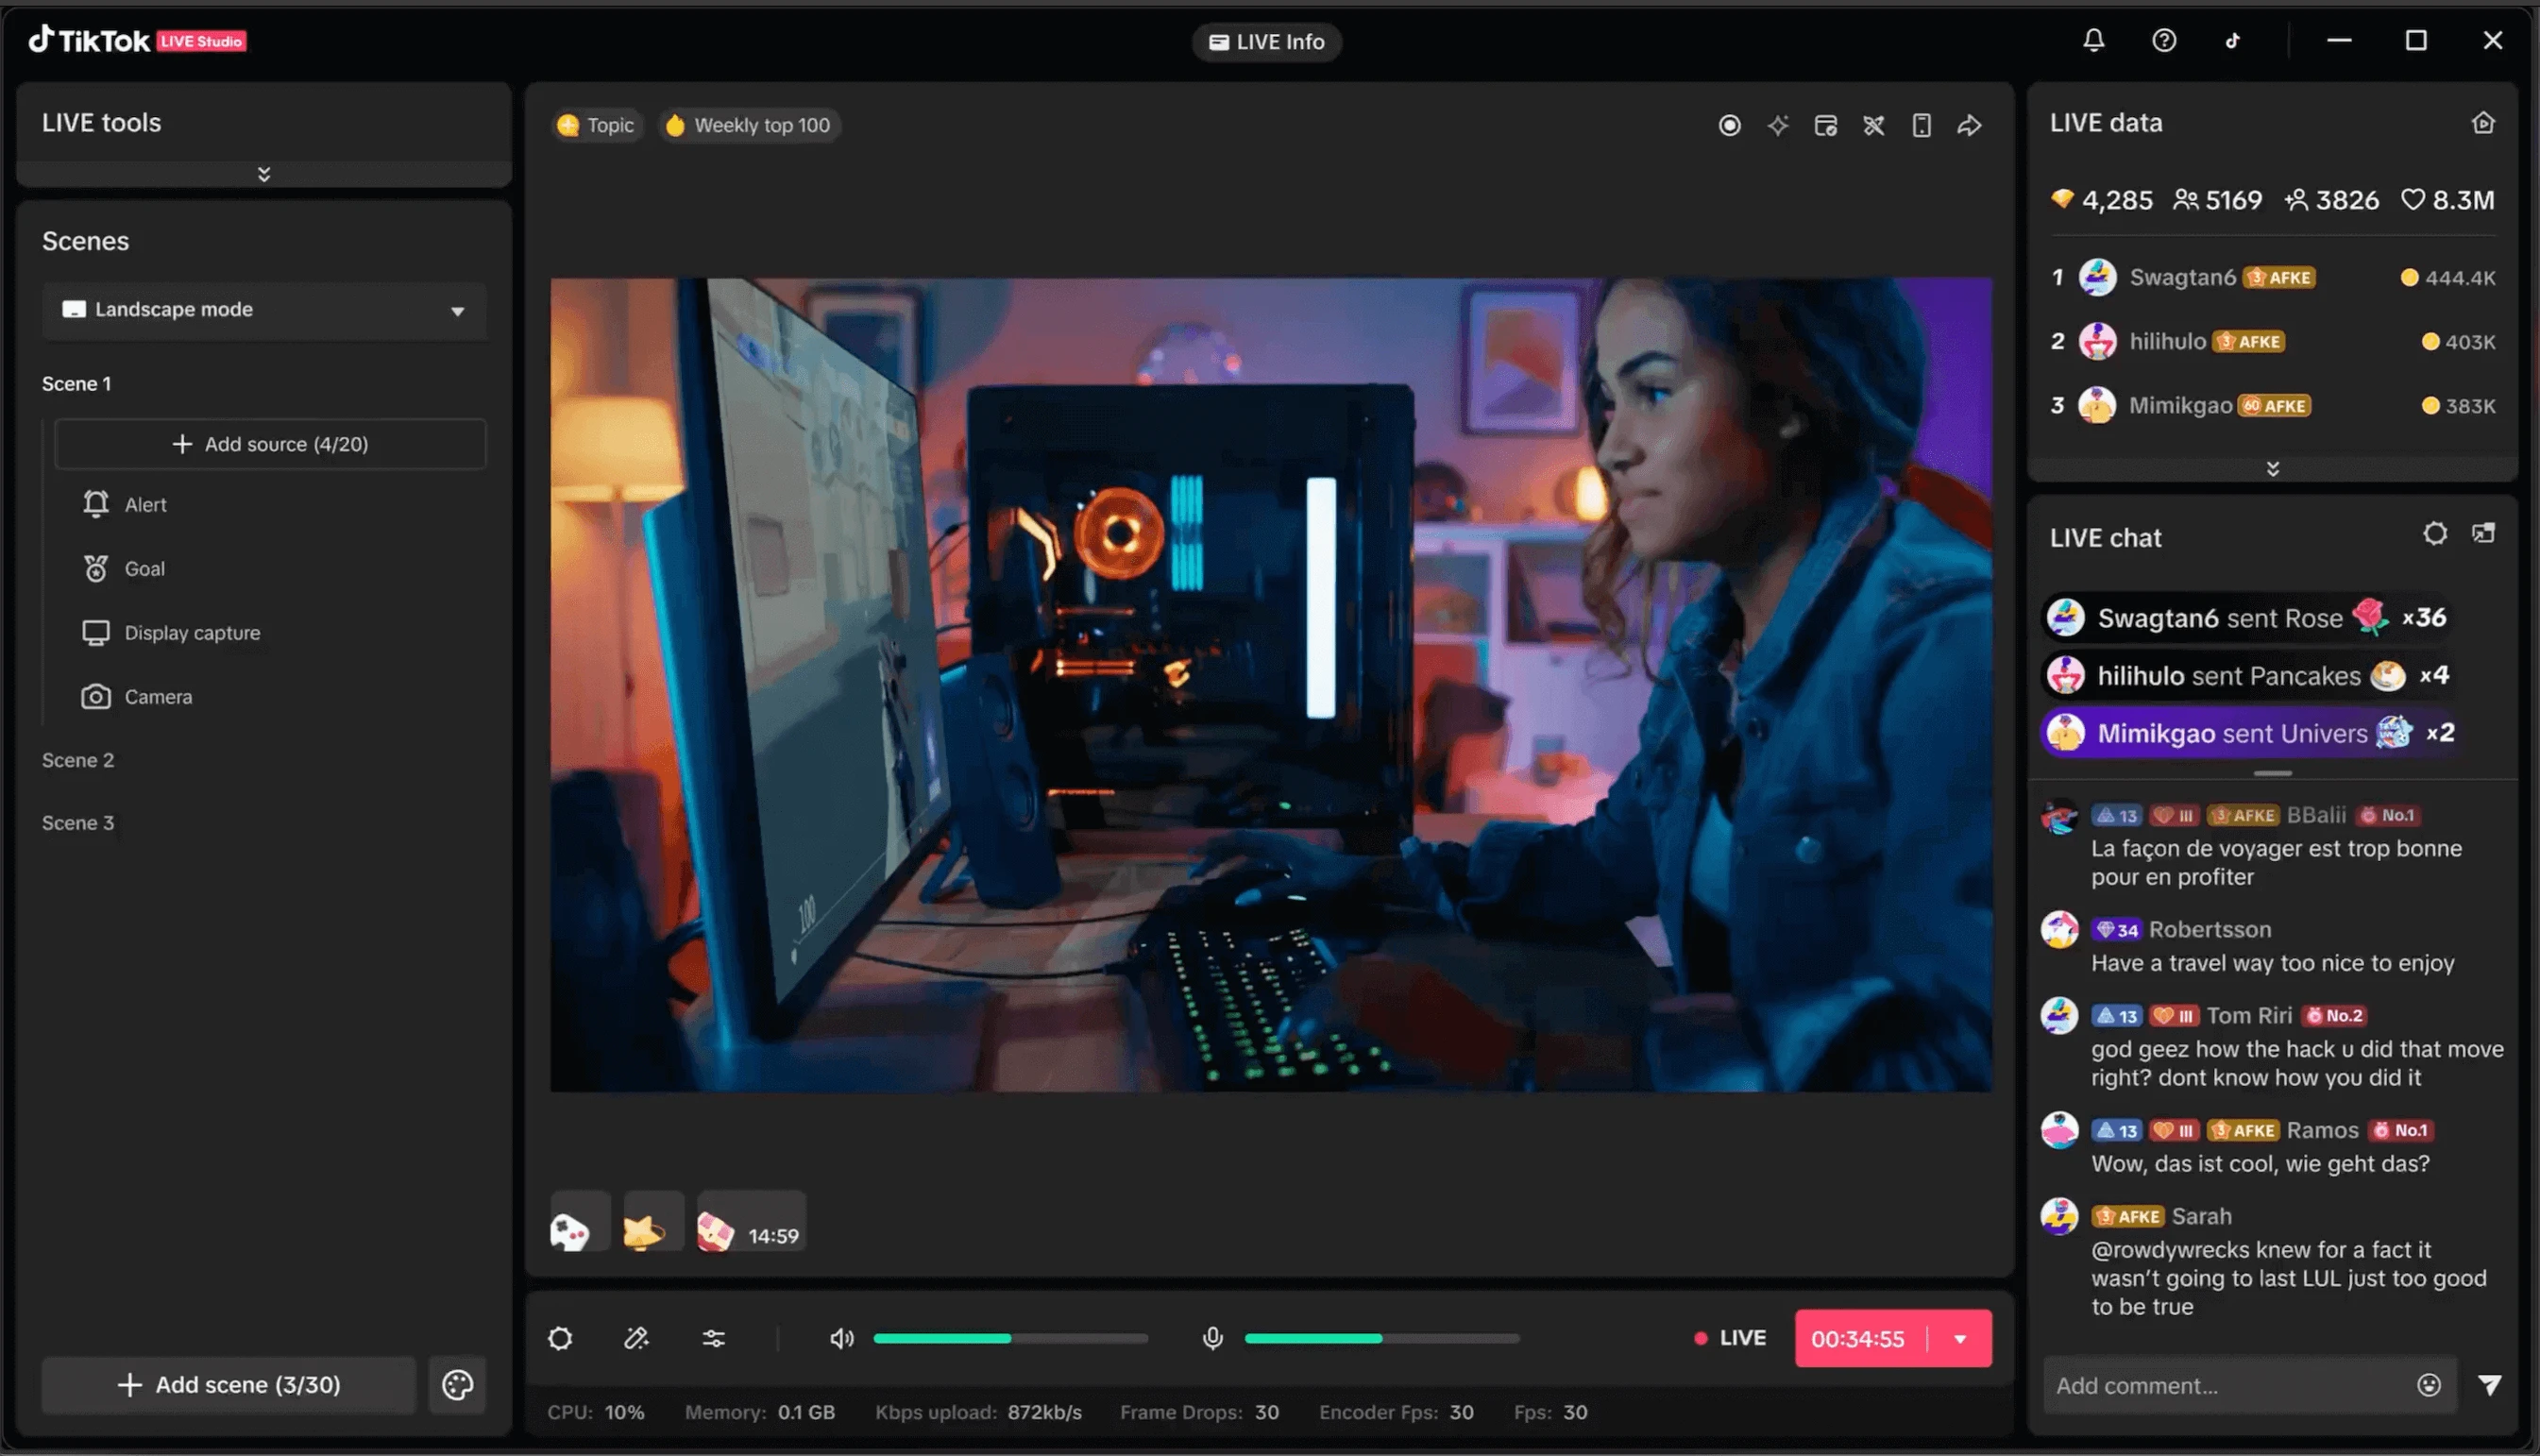The width and height of the screenshot is (2540, 1456).
Task: Expand the LIVE data leaderboard chevron
Action: click(2273, 467)
